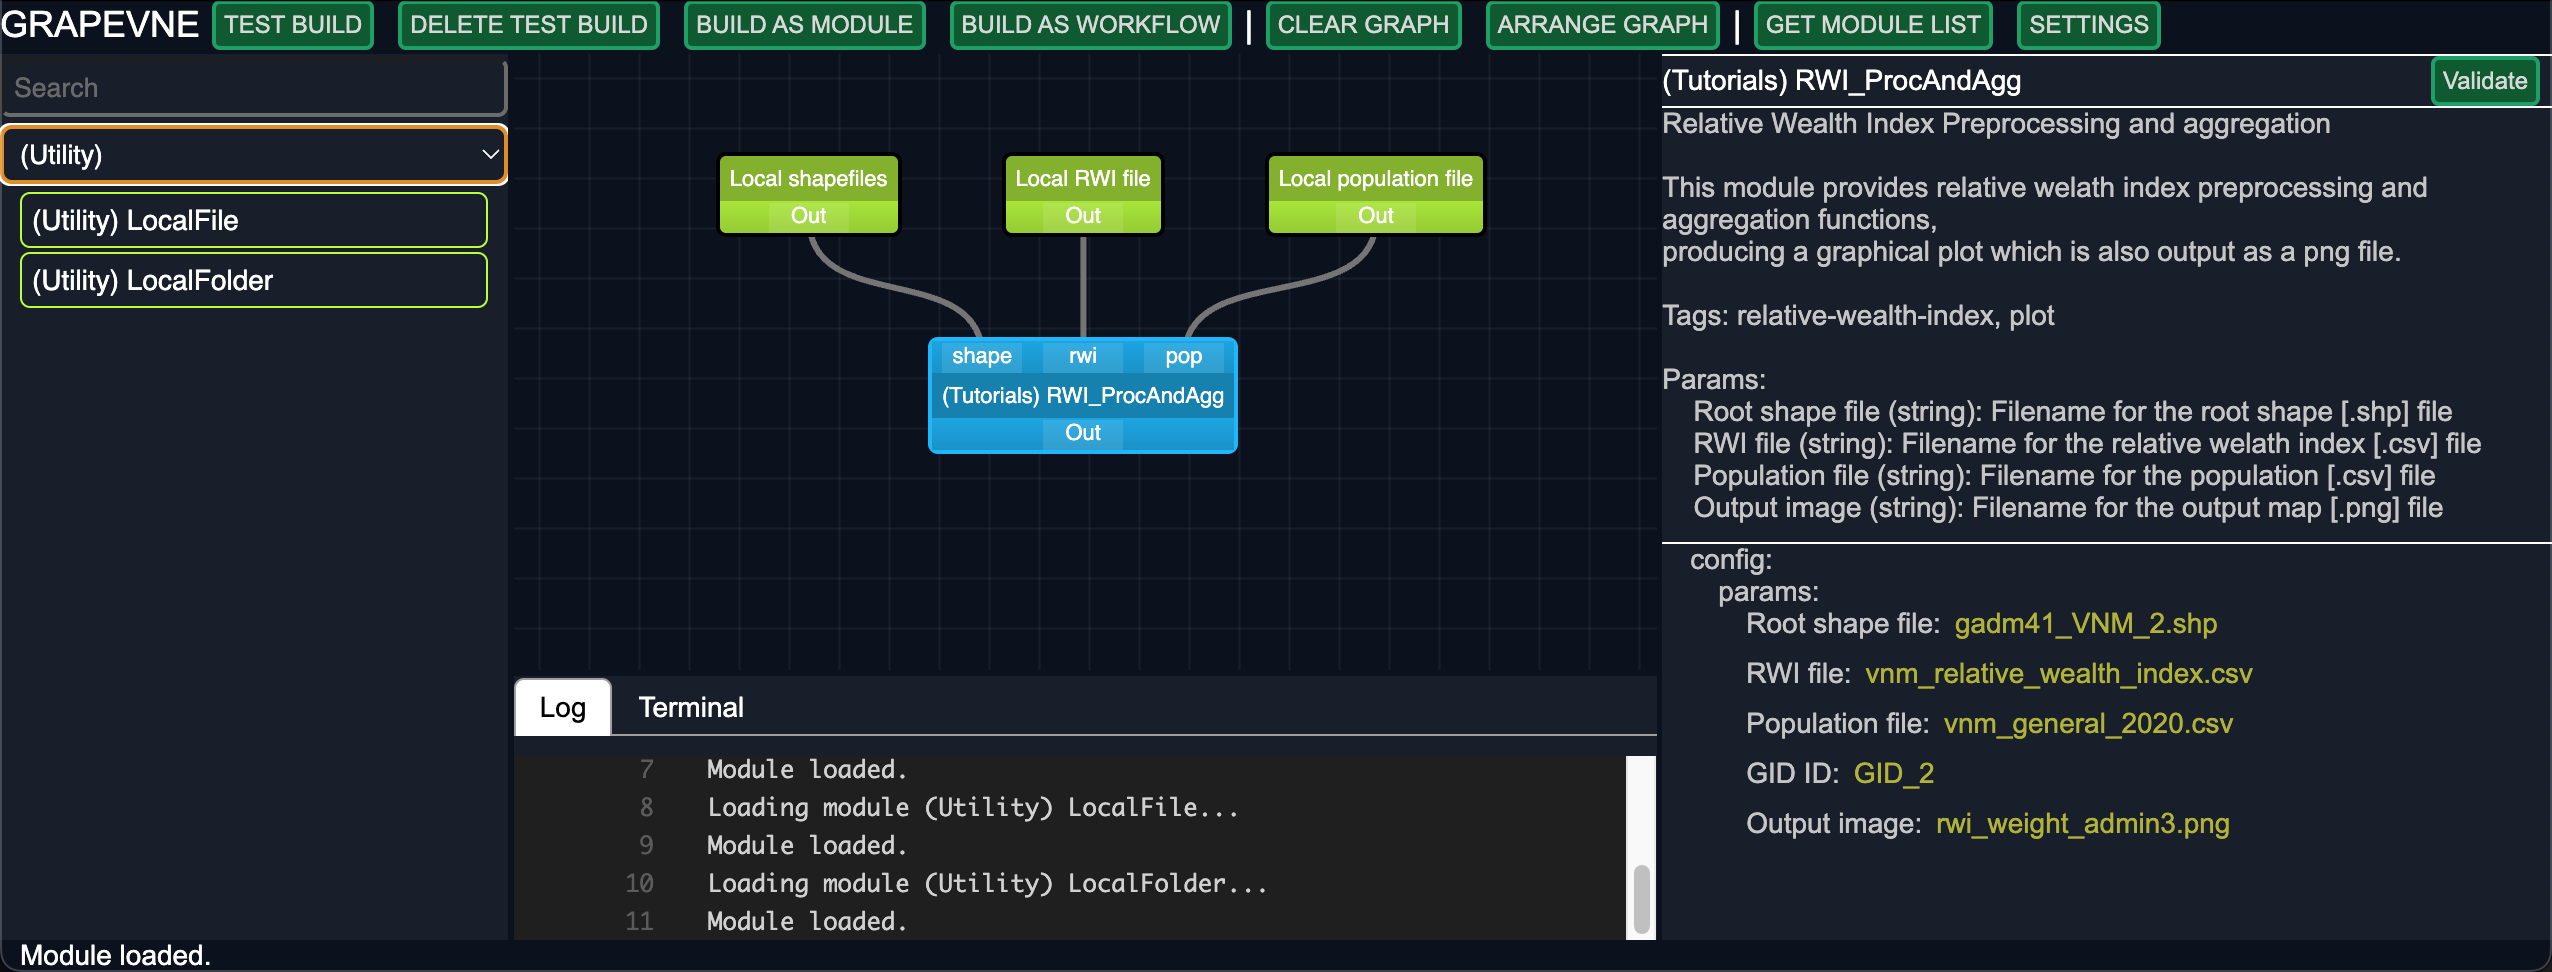The height and width of the screenshot is (972, 2552).
Task: Click Out port of Local population file node
Action: point(1376,216)
